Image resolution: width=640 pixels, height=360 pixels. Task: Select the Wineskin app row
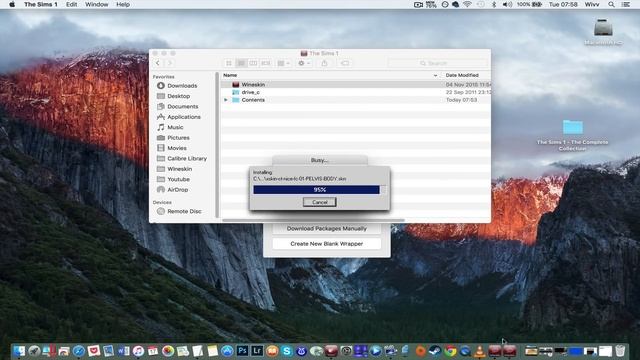point(355,84)
